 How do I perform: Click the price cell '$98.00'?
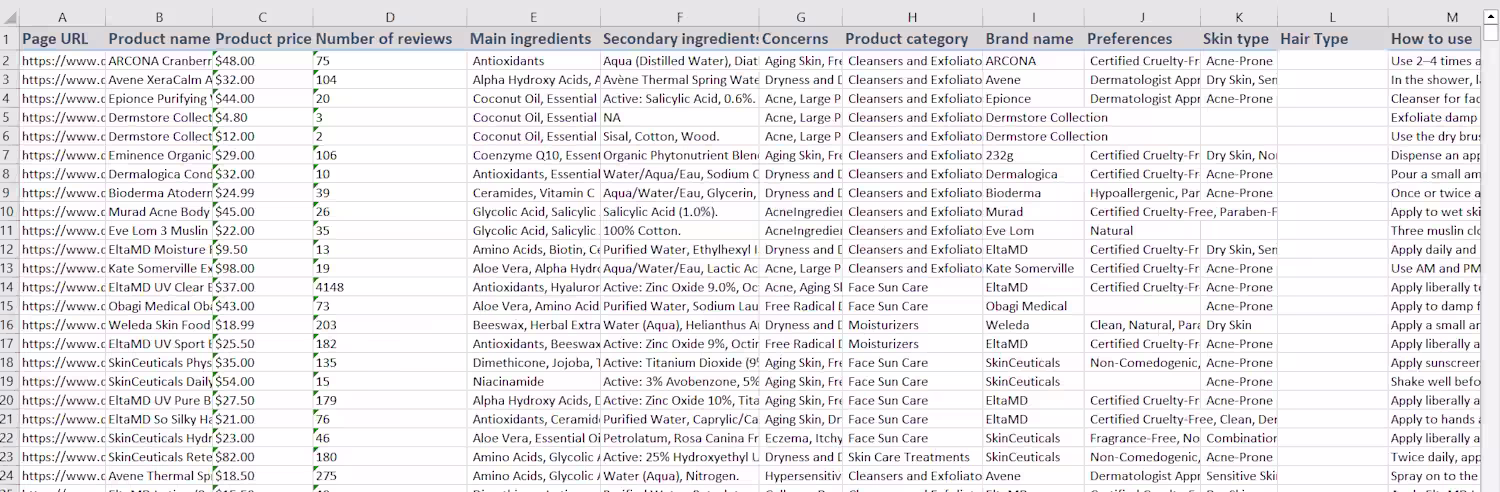click(262, 268)
